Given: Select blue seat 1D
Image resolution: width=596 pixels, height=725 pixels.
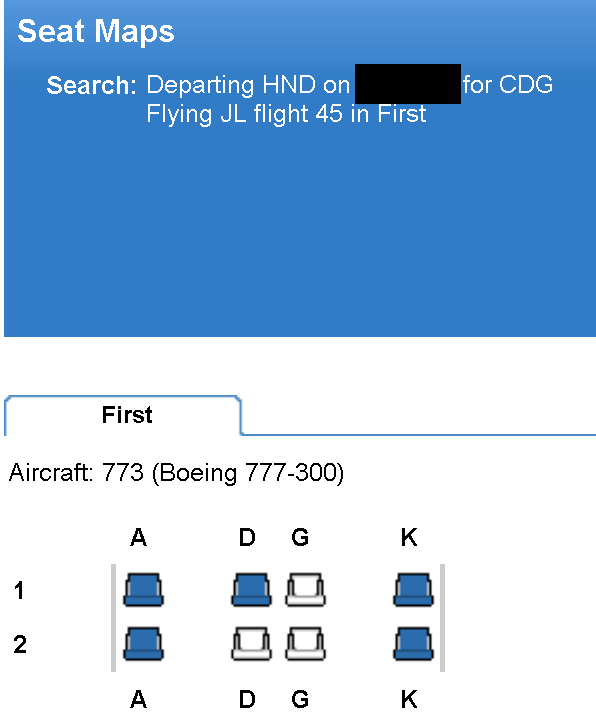Looking at the screenshot, I should 251,590.
